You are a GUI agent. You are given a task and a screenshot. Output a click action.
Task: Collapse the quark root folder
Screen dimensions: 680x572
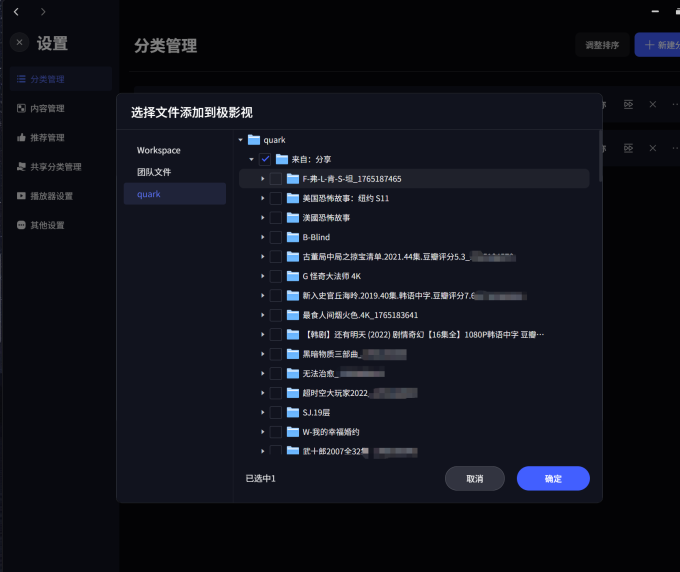(x=241, y=140)
